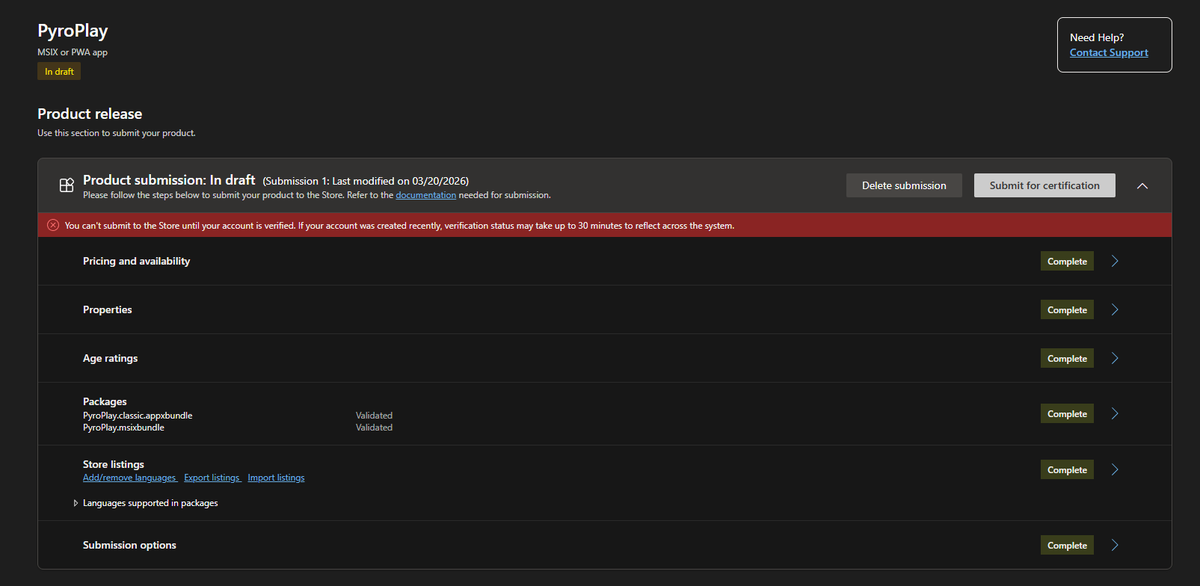1200x586 pixels.
Task: Open Age ratings section arrow
Action: tap(1115, 358)
